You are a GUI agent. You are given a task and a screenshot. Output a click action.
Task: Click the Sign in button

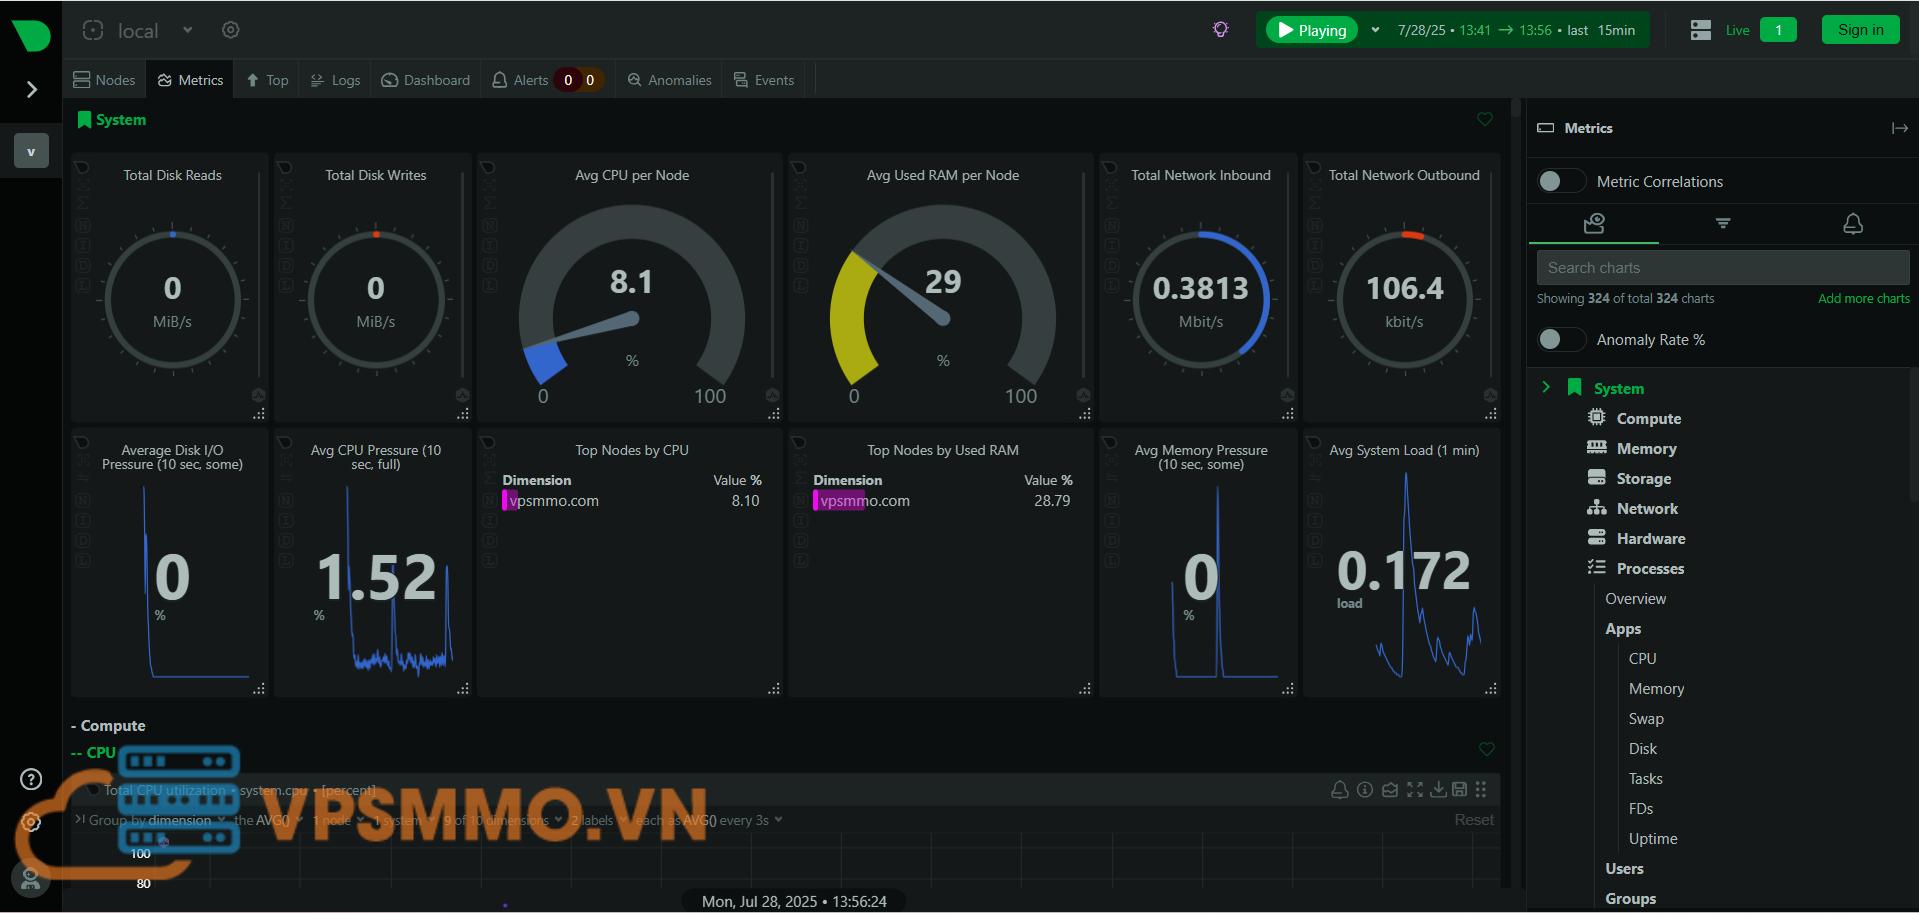tap(1859, 30)
